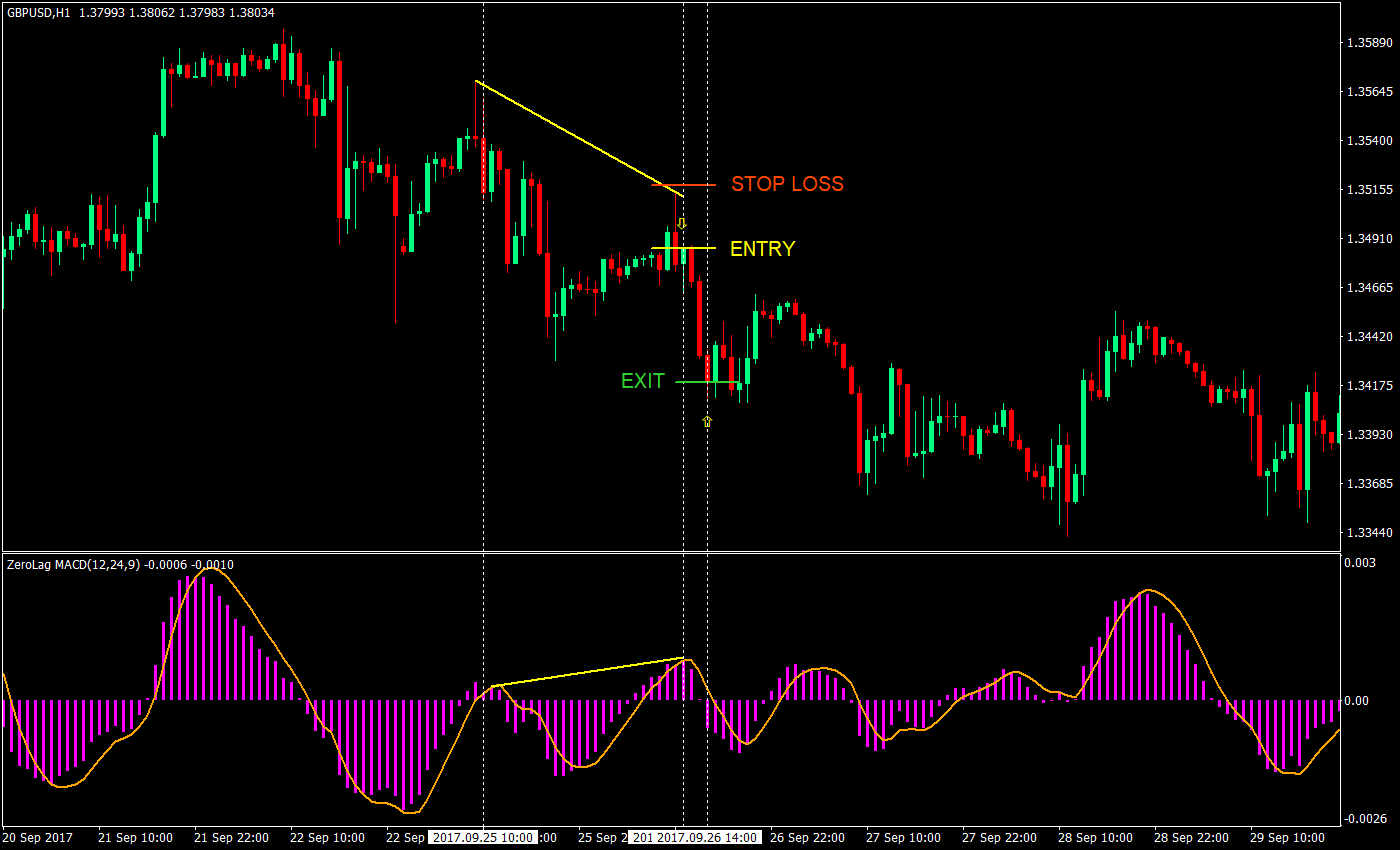This screenshot has width=1400, height=850.
Task: Select the highlighted 2017.09.26 14:00 timestamp
Action: [x=706, y=838]
